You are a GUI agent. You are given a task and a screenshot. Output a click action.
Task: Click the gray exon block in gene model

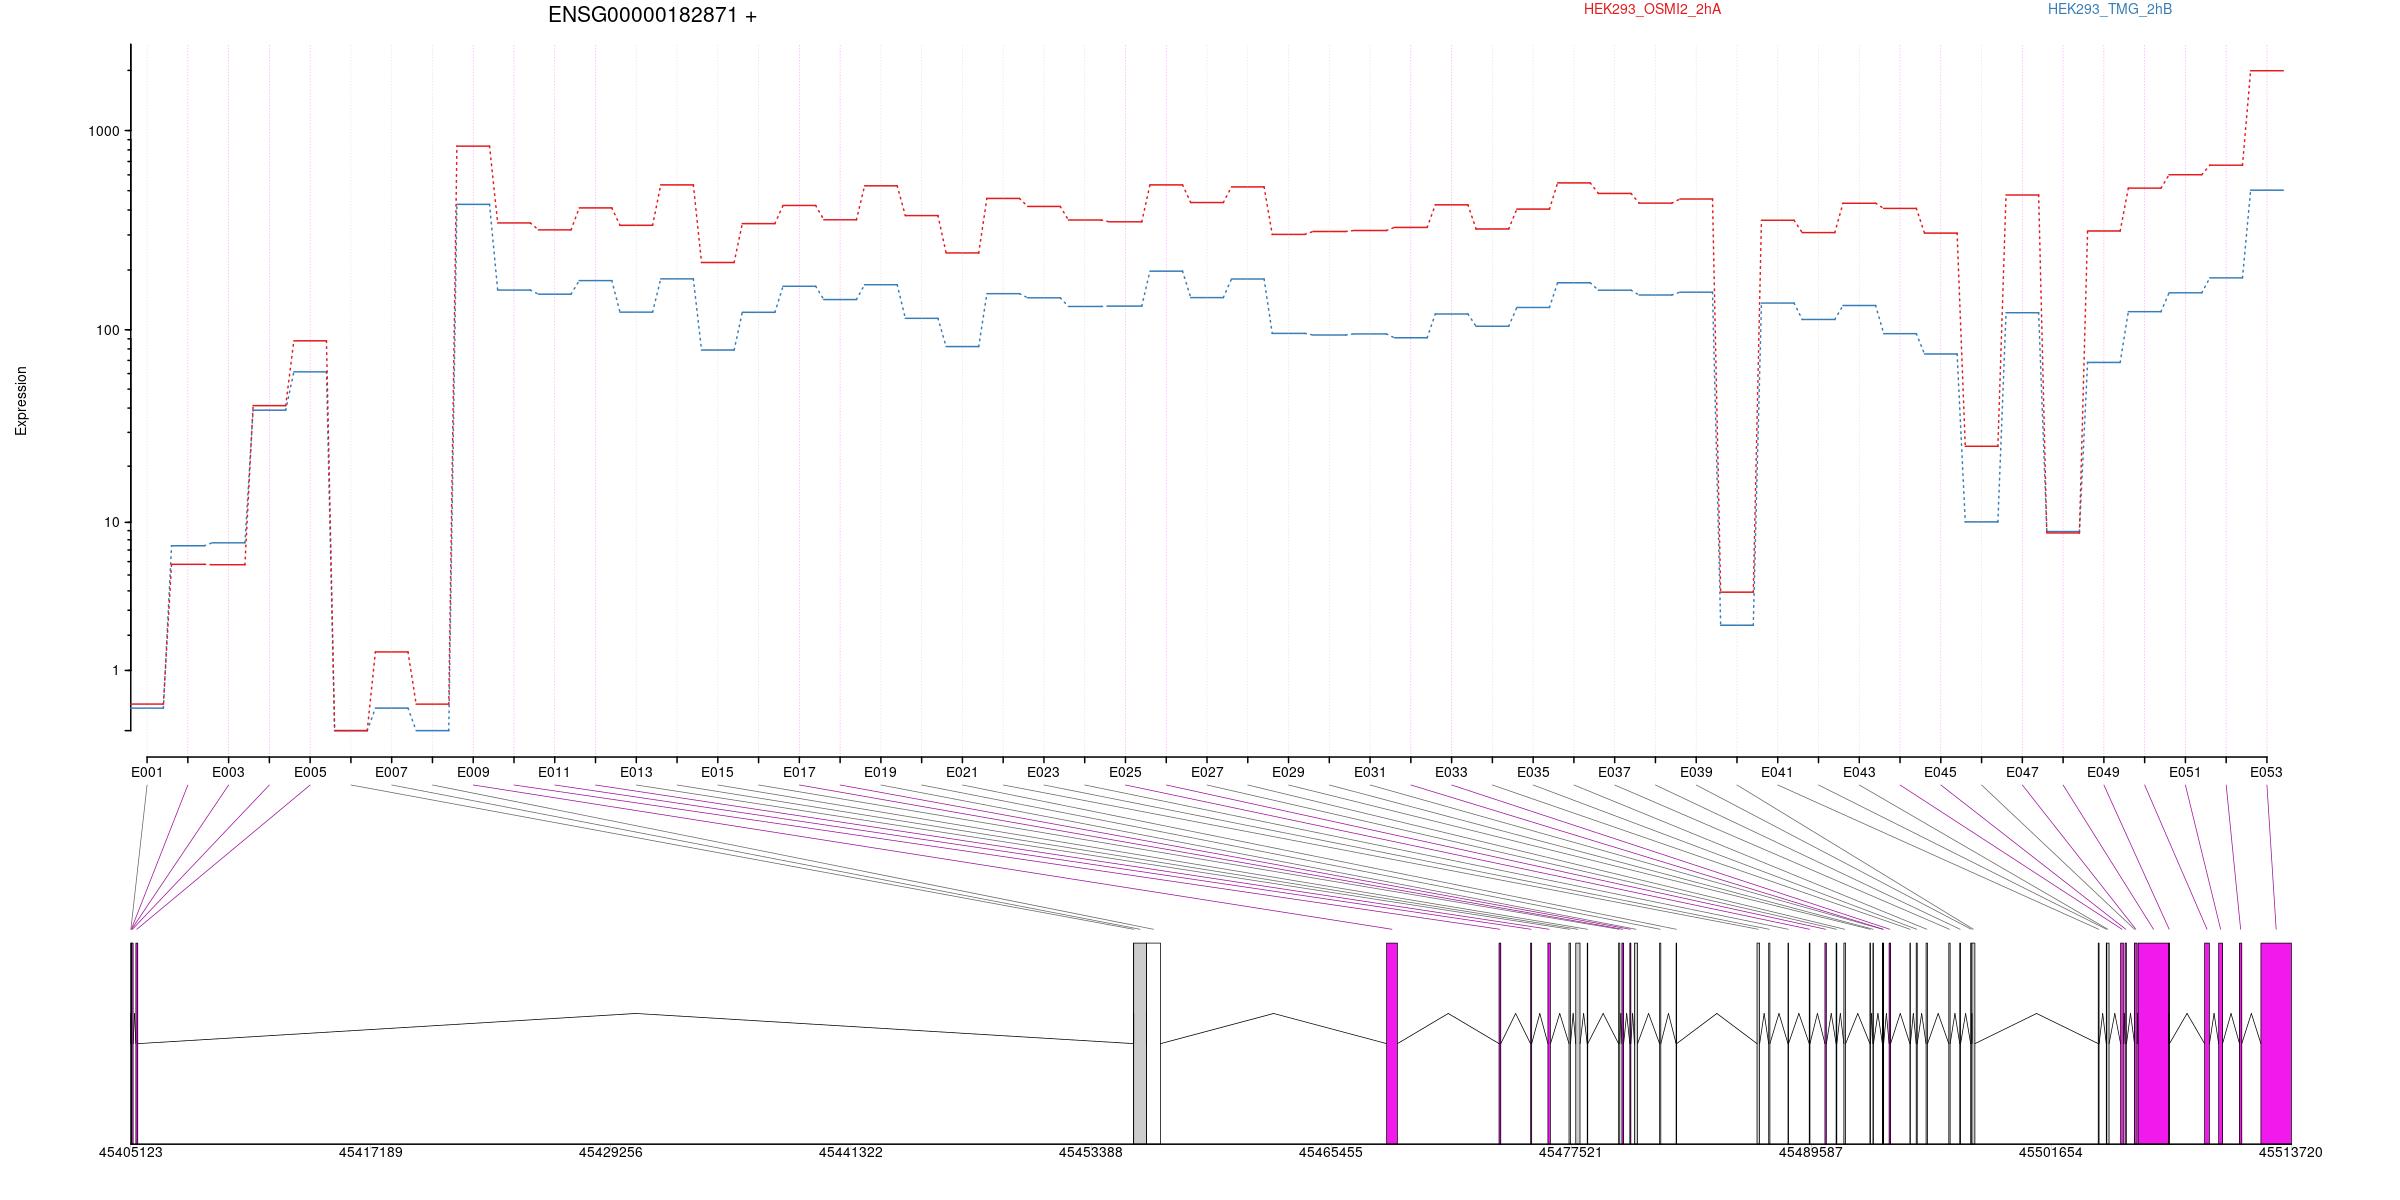tap(1140, 1043)
